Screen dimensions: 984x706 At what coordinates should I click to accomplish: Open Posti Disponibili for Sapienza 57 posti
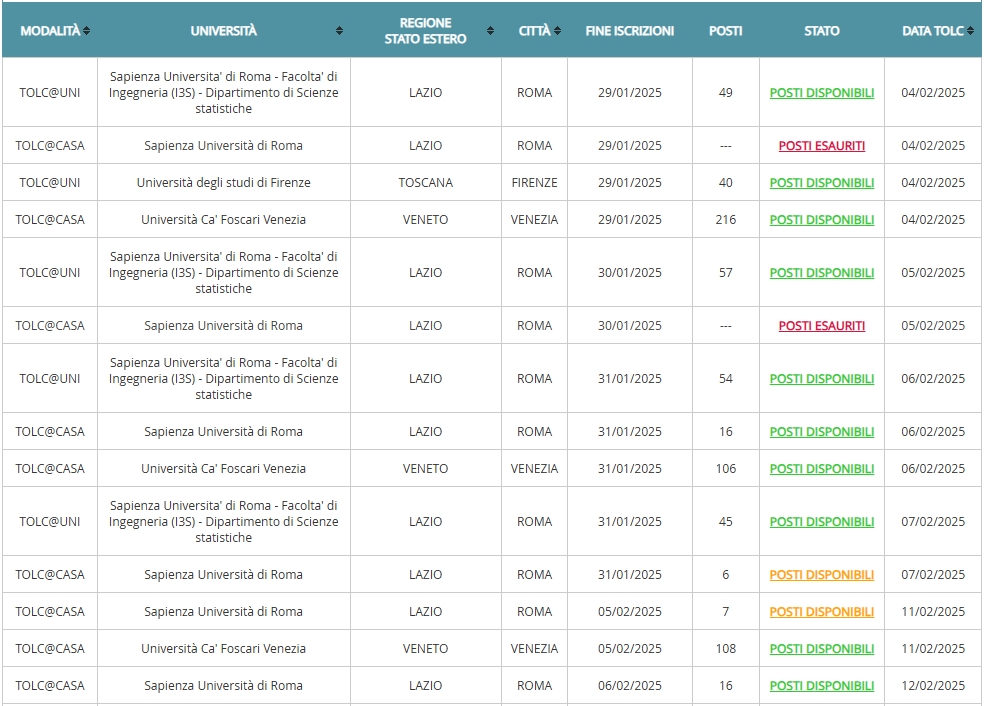click(821, 273)
